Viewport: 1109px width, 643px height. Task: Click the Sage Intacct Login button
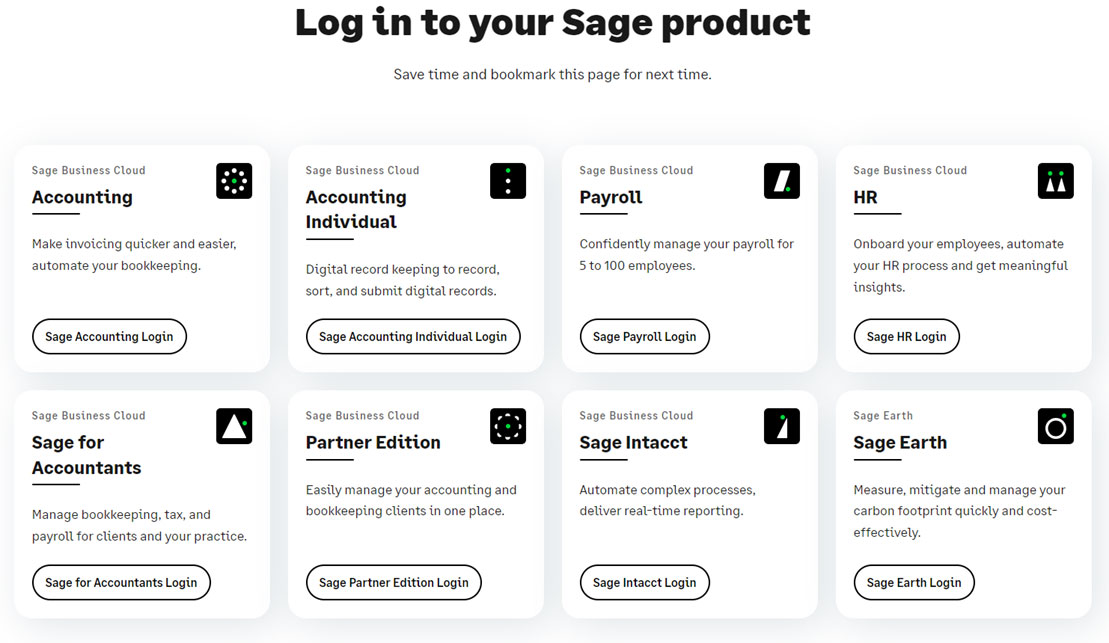point(644,582)
